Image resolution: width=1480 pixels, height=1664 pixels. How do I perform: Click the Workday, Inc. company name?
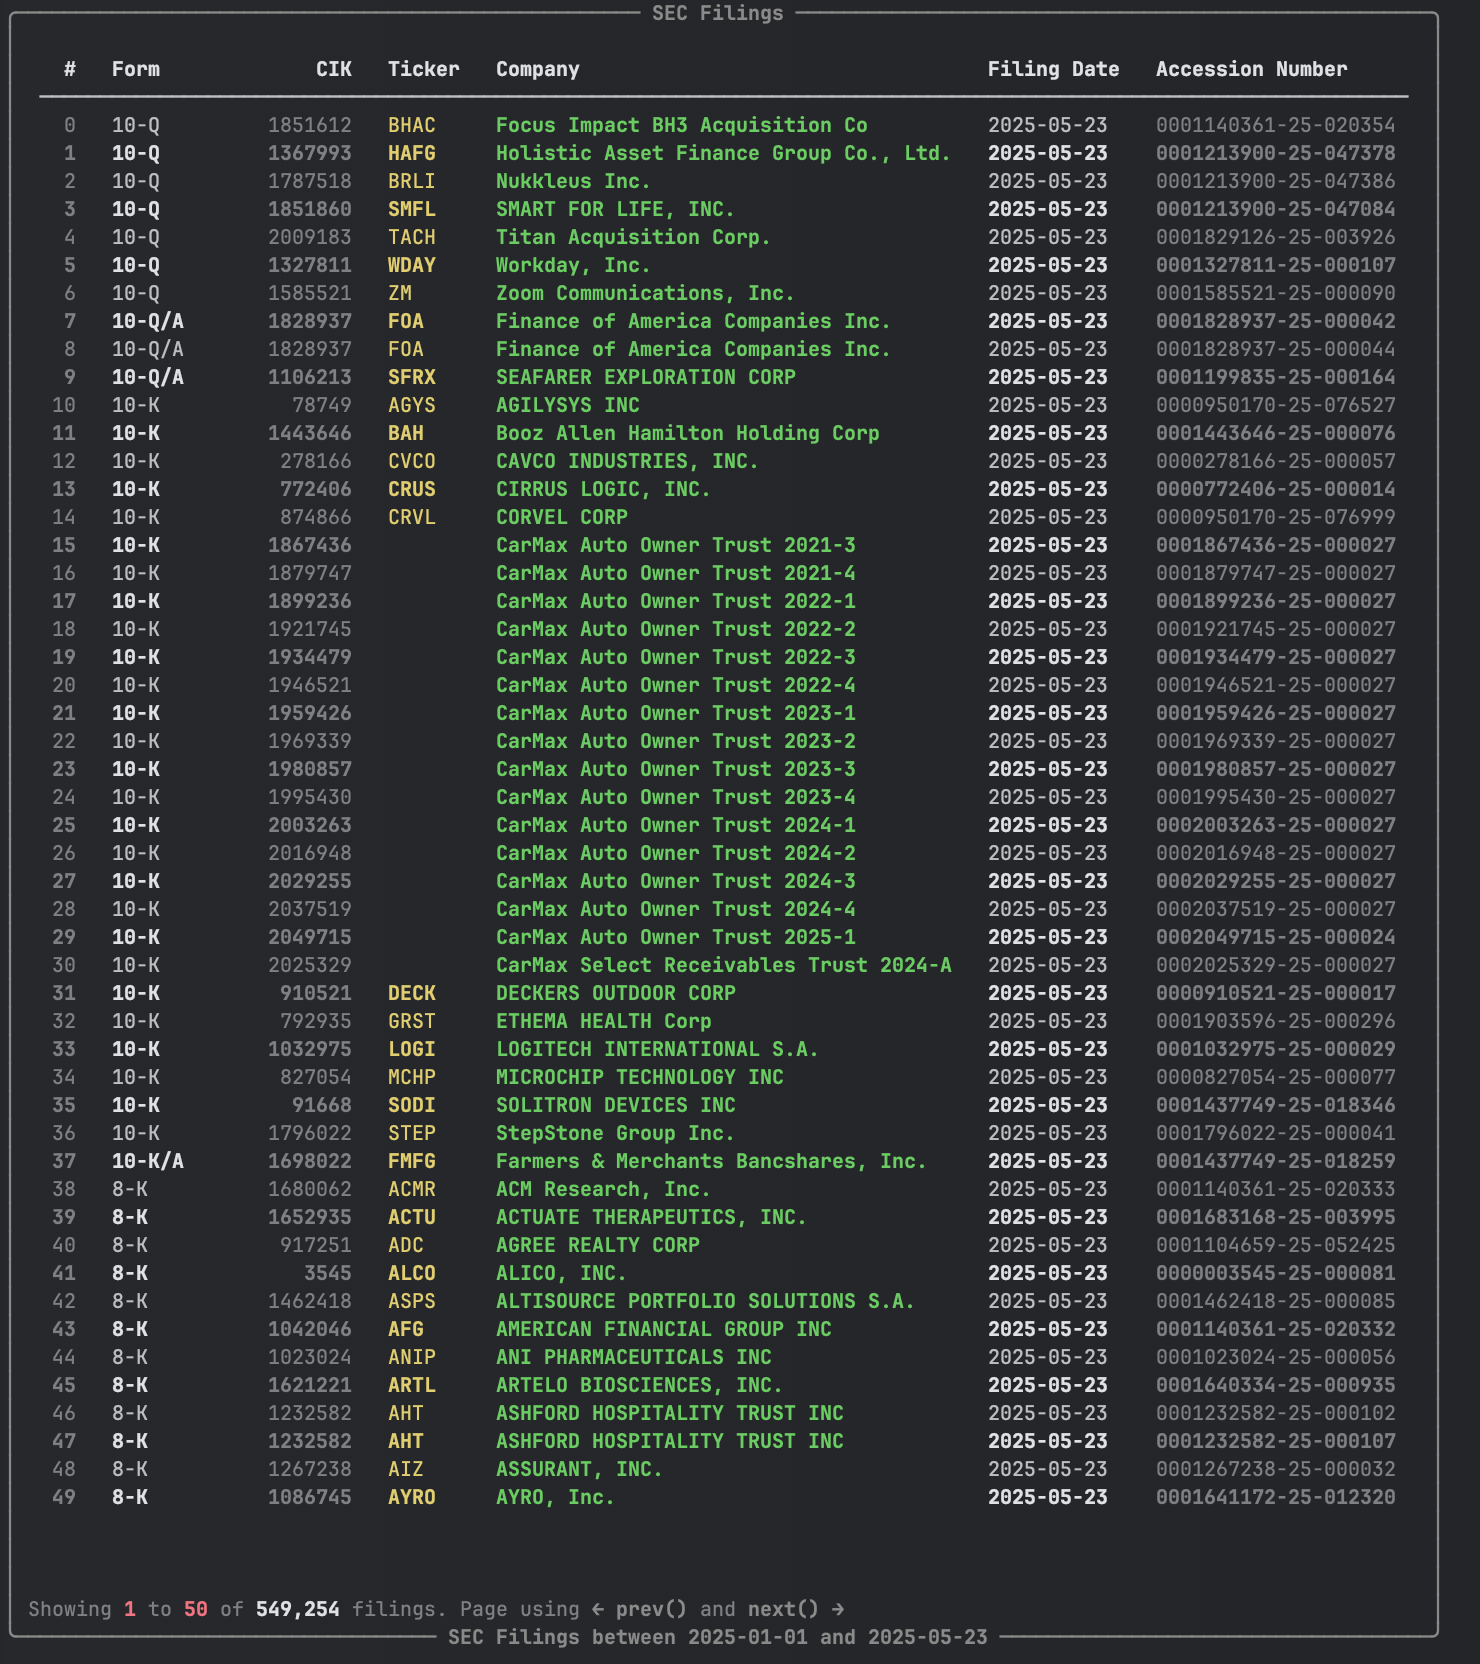[573, 265]
